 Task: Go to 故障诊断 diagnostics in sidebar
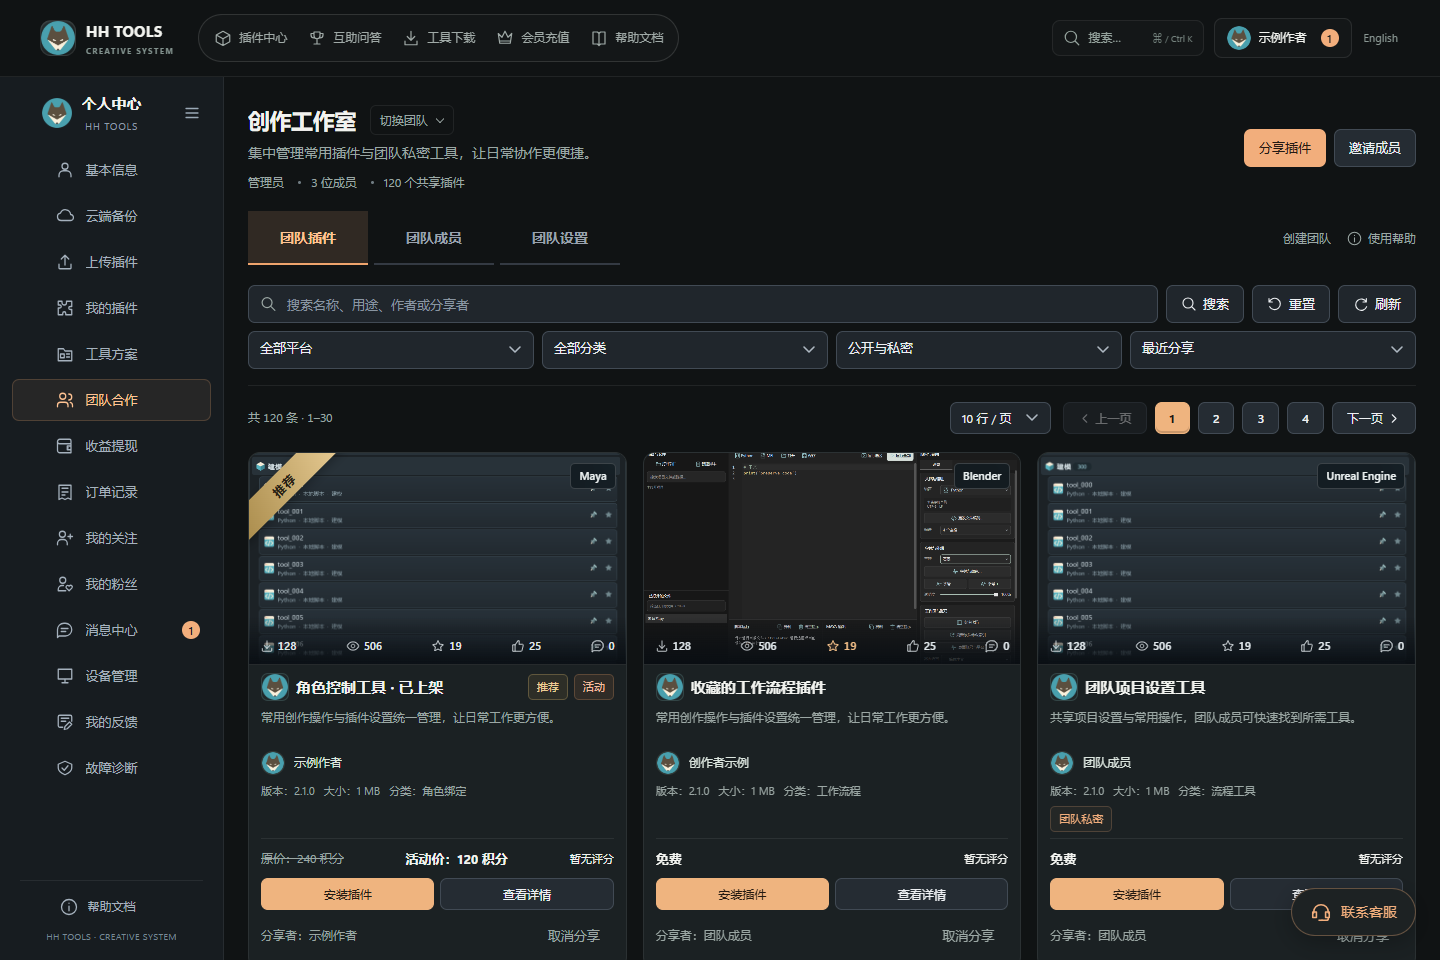pyautogui.click(x=111, y=768)
